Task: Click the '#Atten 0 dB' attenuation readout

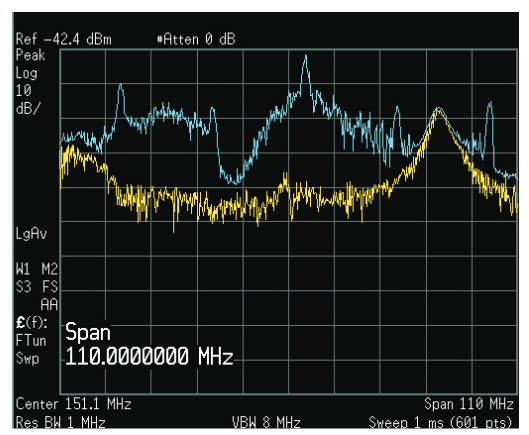Action: pyautogui.click(x=196, y=39)
